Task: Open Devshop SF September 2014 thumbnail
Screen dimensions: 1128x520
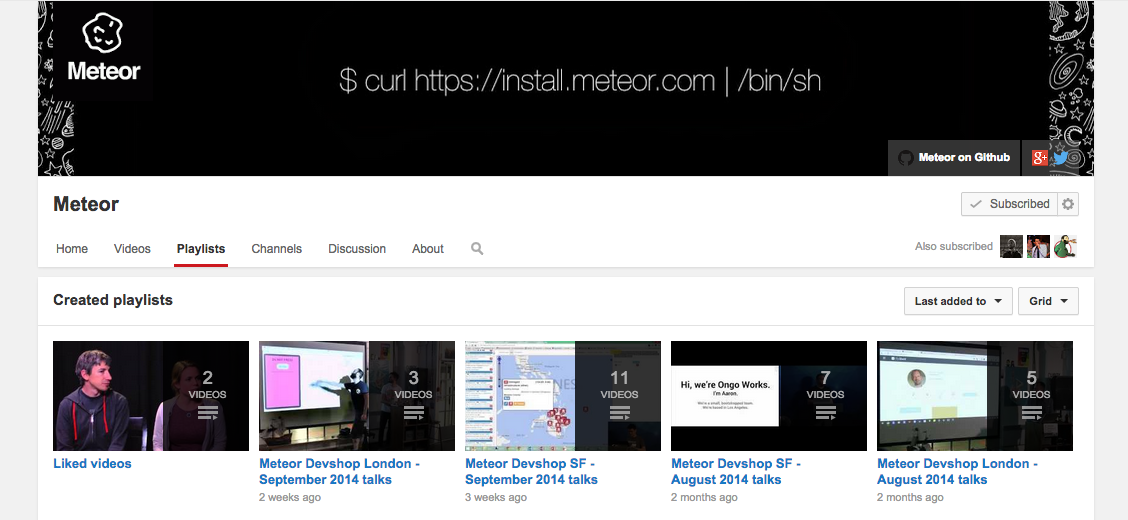Action: pyautogui.click(x=563, y=396)
